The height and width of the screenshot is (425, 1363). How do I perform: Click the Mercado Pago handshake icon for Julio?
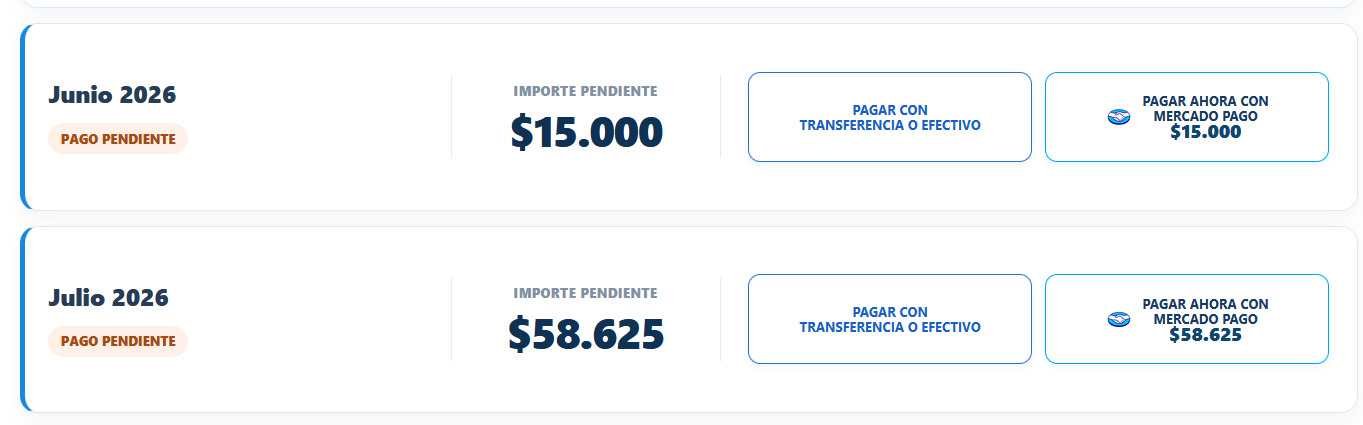pos(1119,319)
